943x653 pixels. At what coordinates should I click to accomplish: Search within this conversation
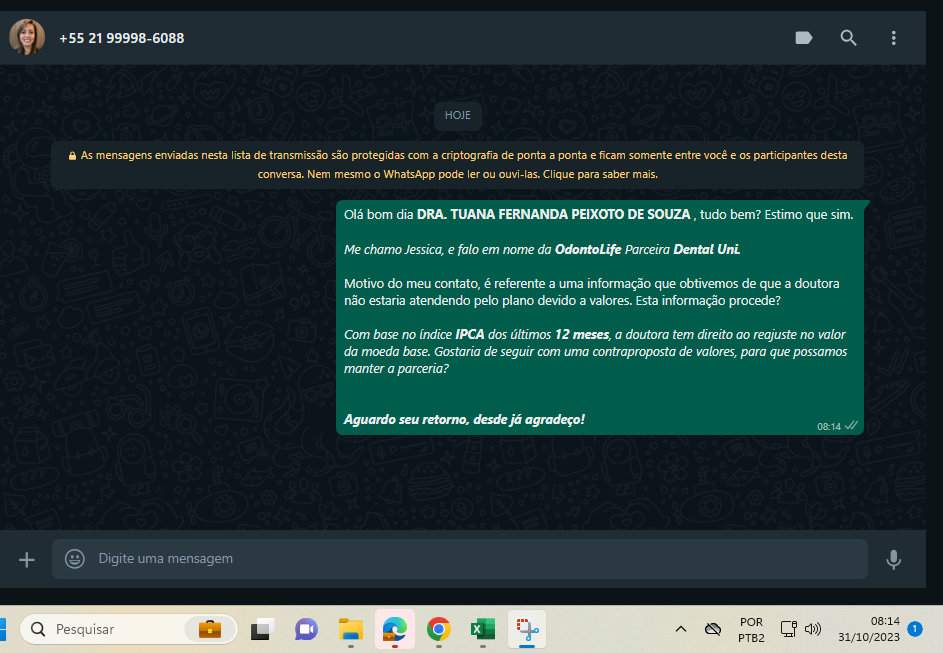(x=848, y=38)
